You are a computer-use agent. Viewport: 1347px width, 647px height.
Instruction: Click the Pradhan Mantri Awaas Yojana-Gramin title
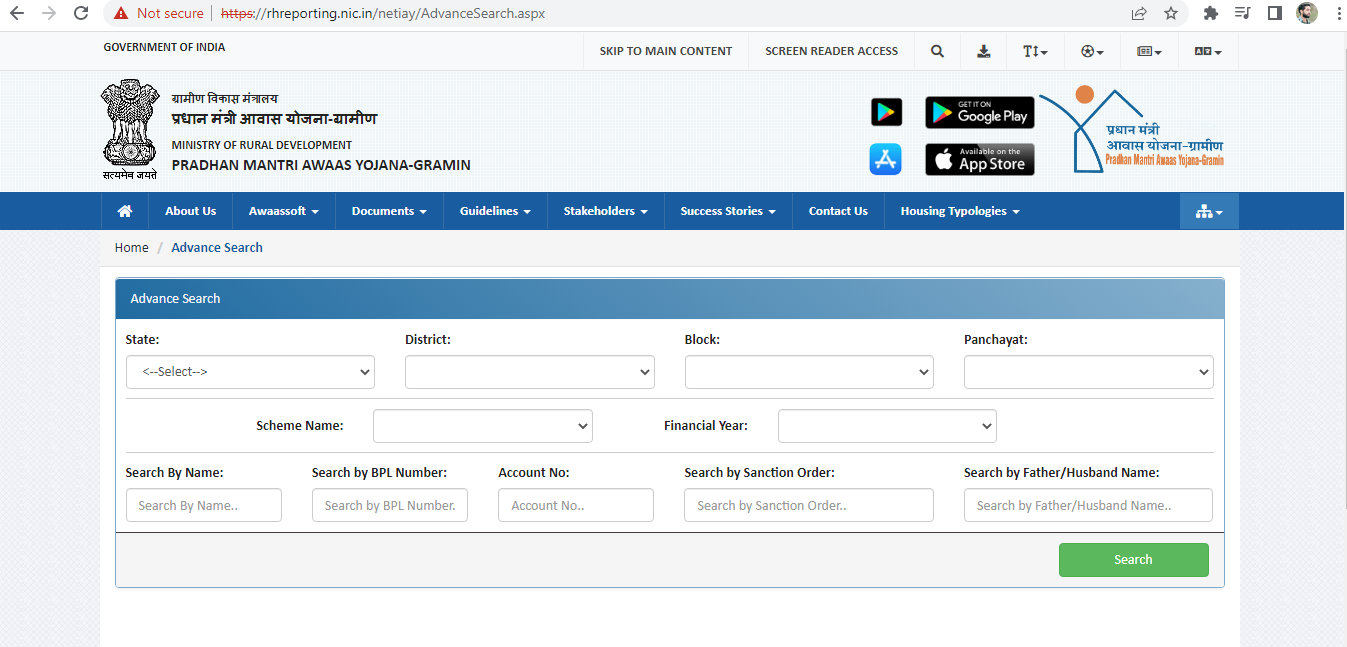[321, 165]
